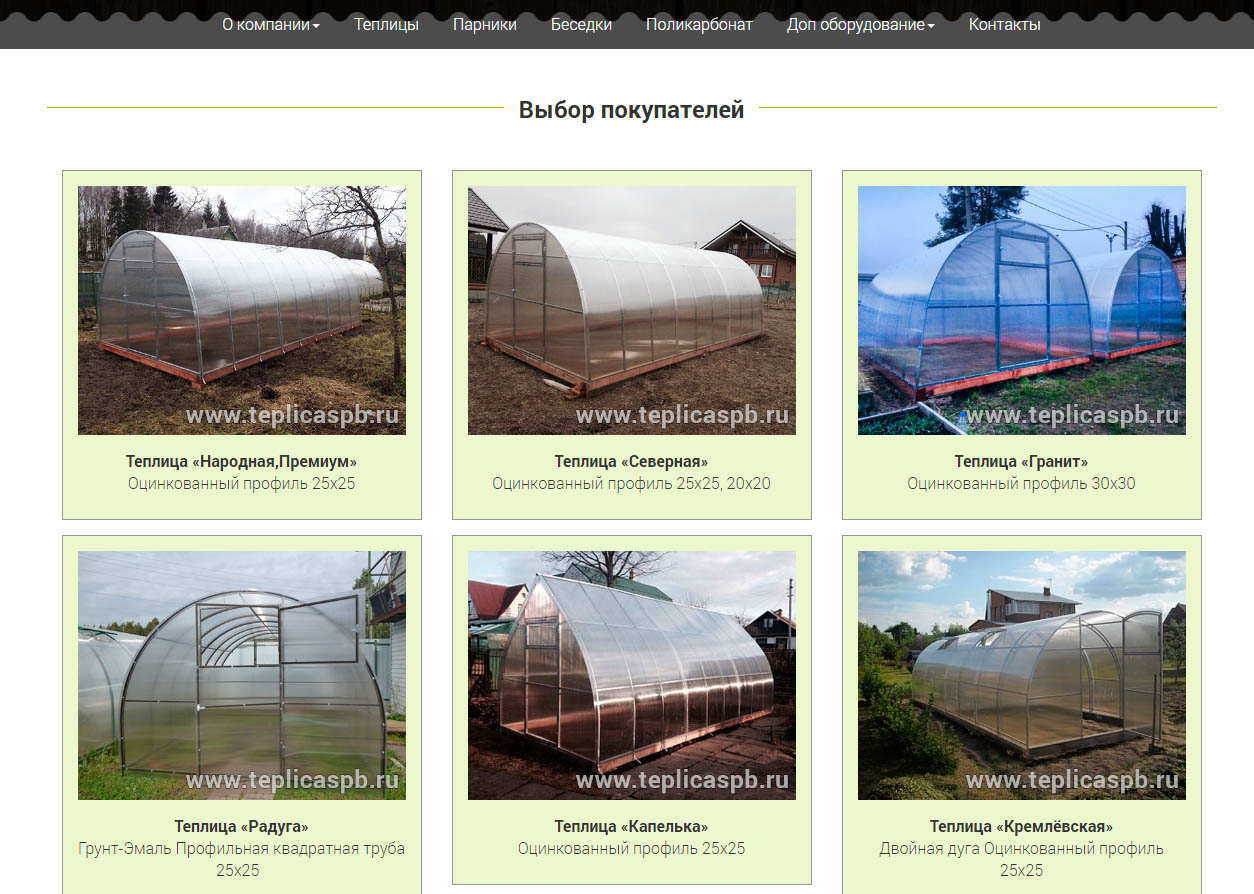The image size is (1254, 894).
Task: Click the profile description under «Капелька»
Action: tap(632, 849)
